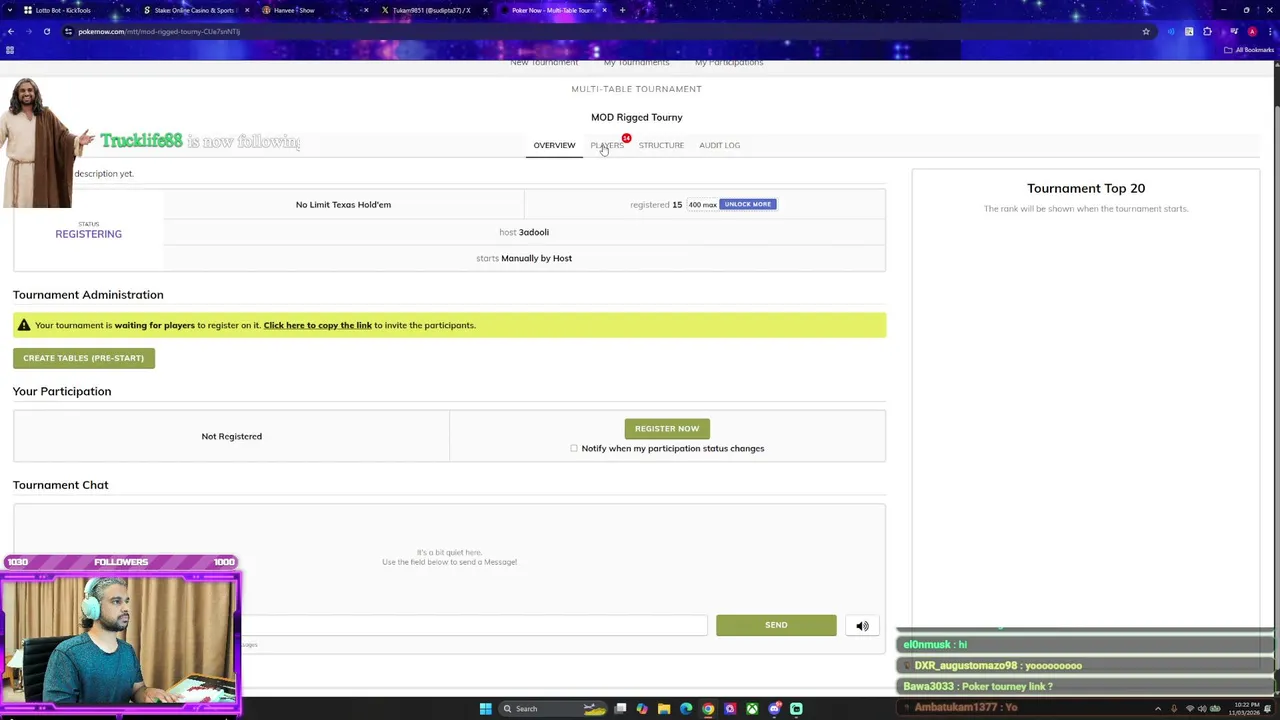The height and width of the screenshot is (720, 1280).
Task: Open Google Chrome on taskbar
Action: [708, 709]
